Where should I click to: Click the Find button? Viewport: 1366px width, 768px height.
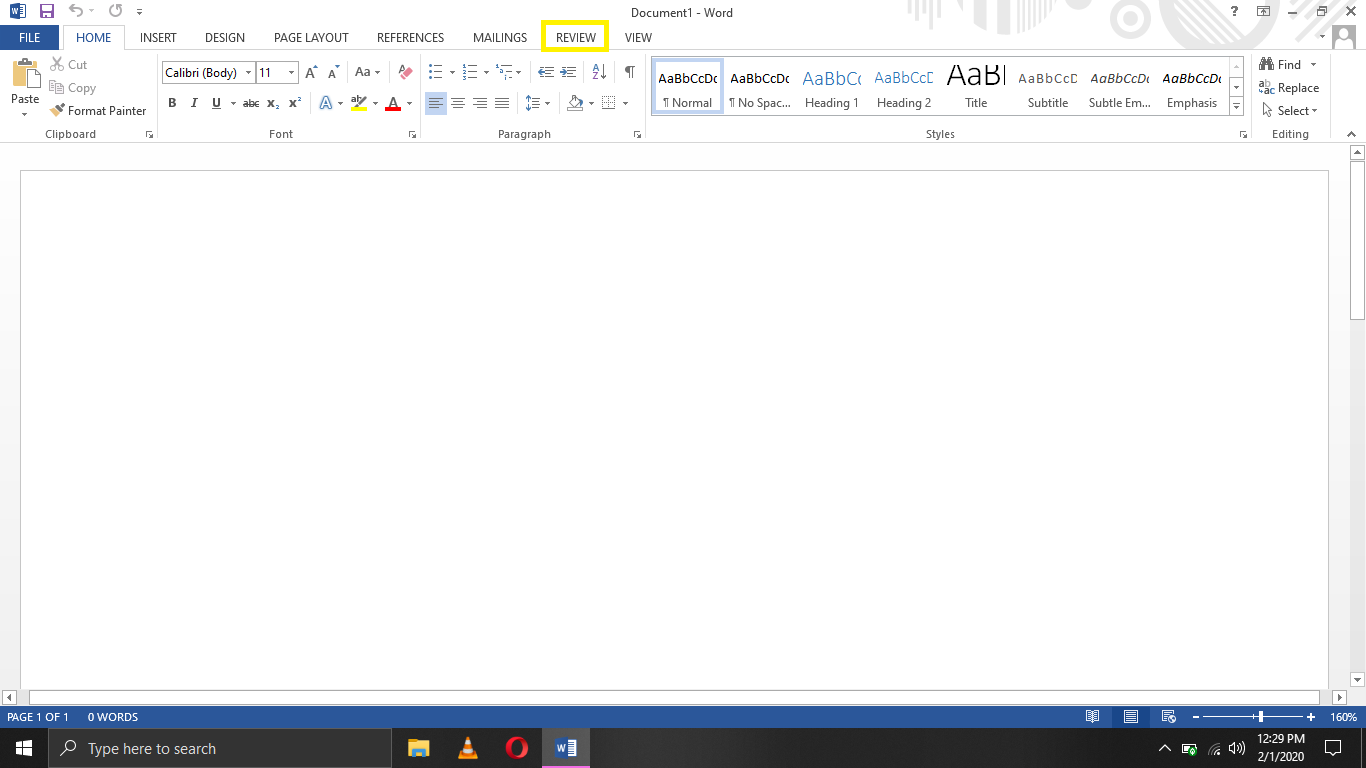pyautogui.click(x=1281, y=64)
